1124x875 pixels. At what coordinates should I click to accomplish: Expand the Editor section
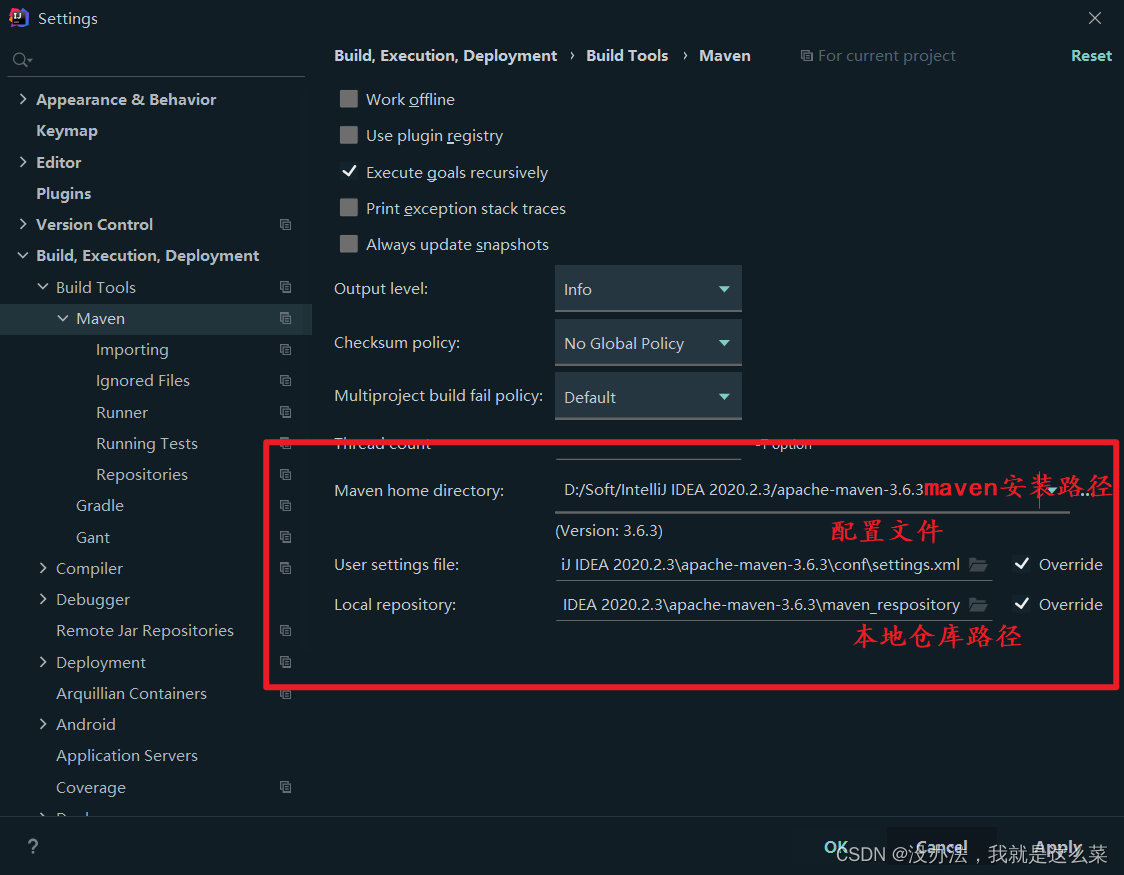23,162
